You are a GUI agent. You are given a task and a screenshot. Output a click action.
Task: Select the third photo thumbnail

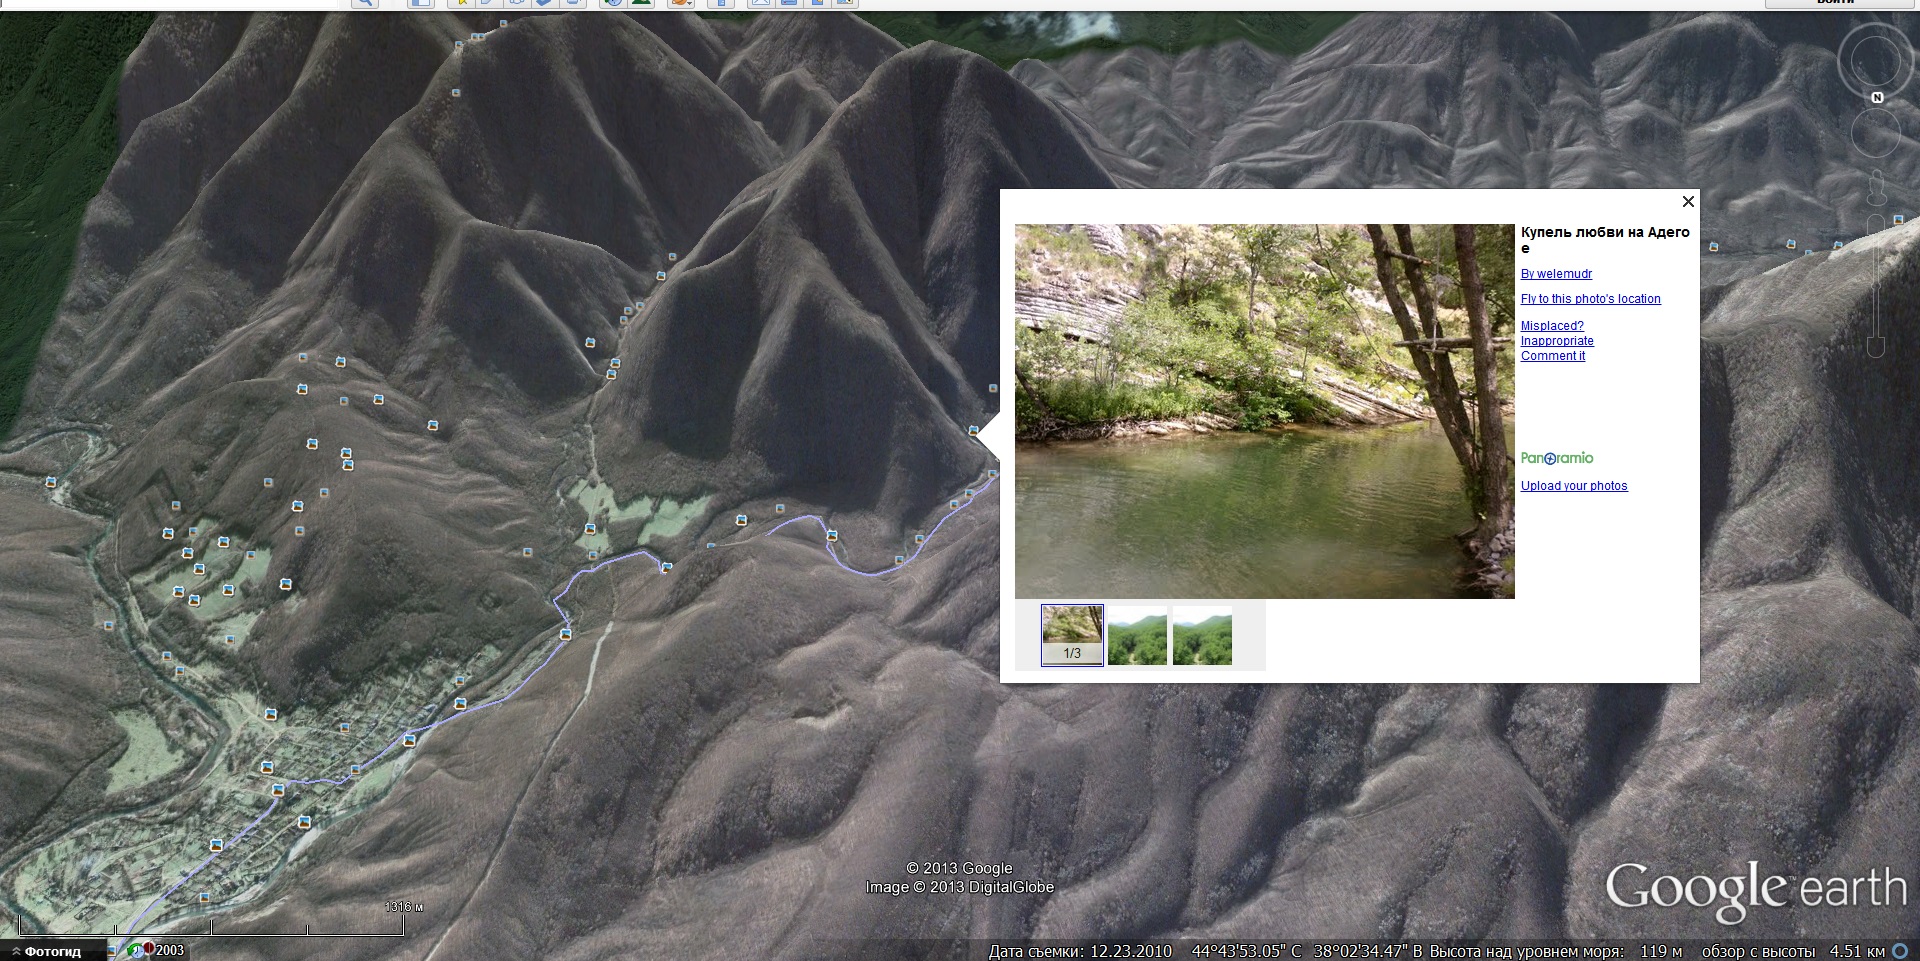tap(1202, 635)
